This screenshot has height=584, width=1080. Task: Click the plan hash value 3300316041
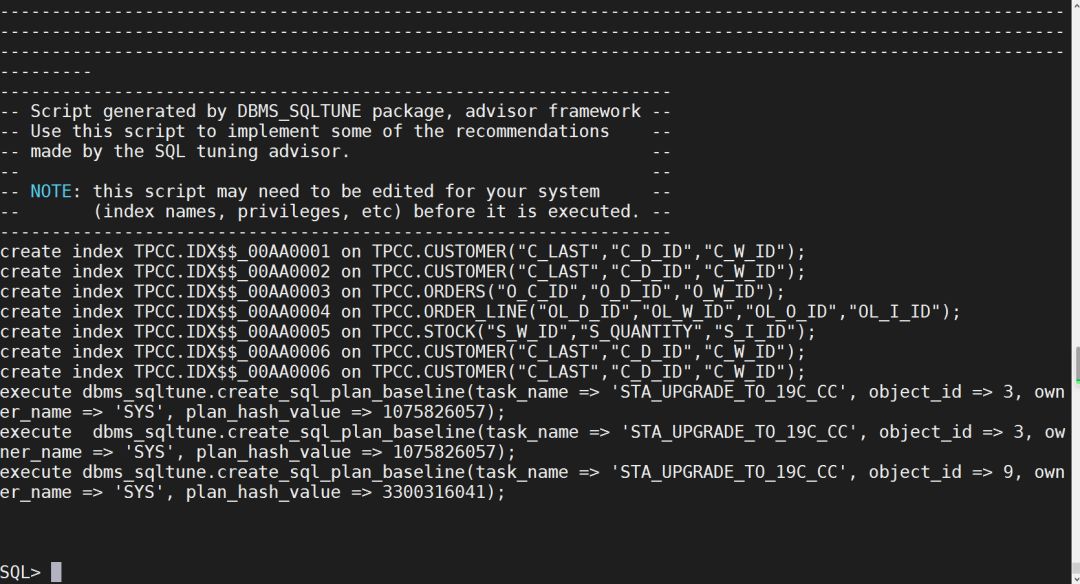434,492
